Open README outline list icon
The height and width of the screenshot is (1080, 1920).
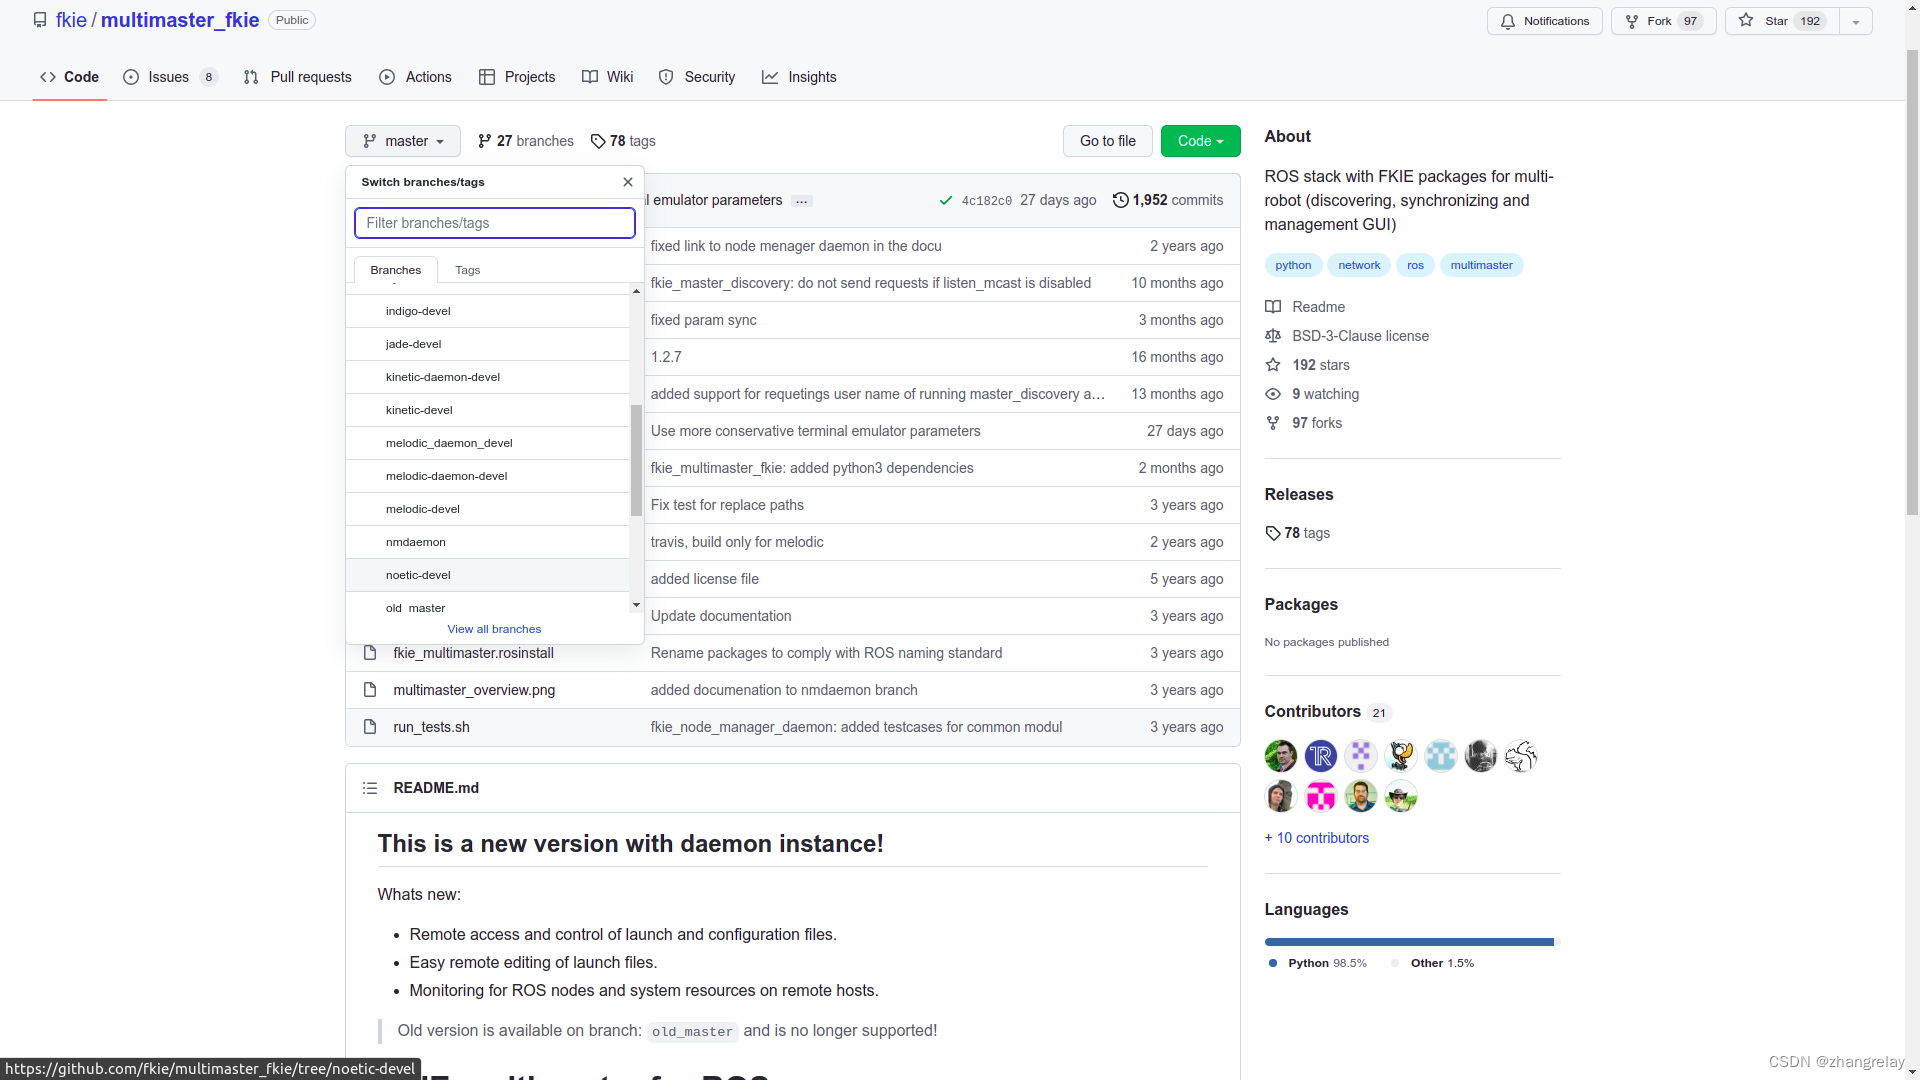tap(370, 788)
